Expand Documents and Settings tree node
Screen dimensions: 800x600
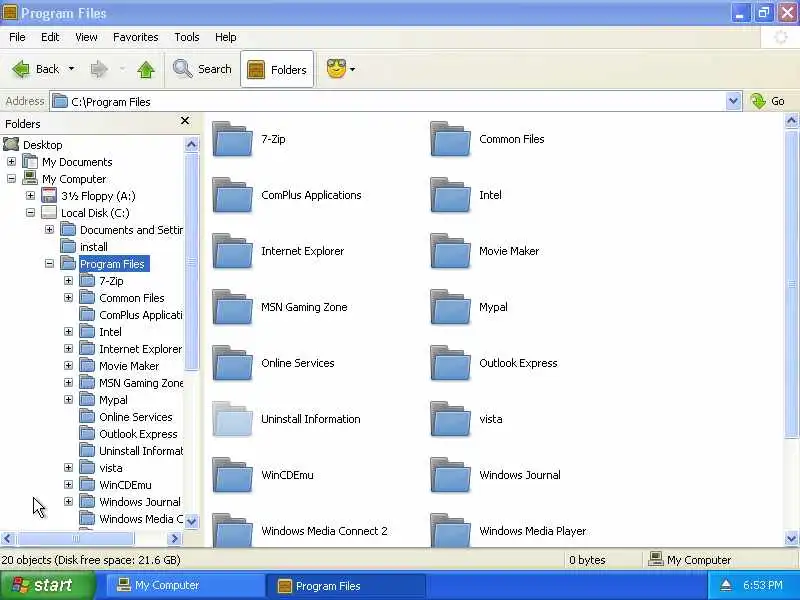coord(49,230)
